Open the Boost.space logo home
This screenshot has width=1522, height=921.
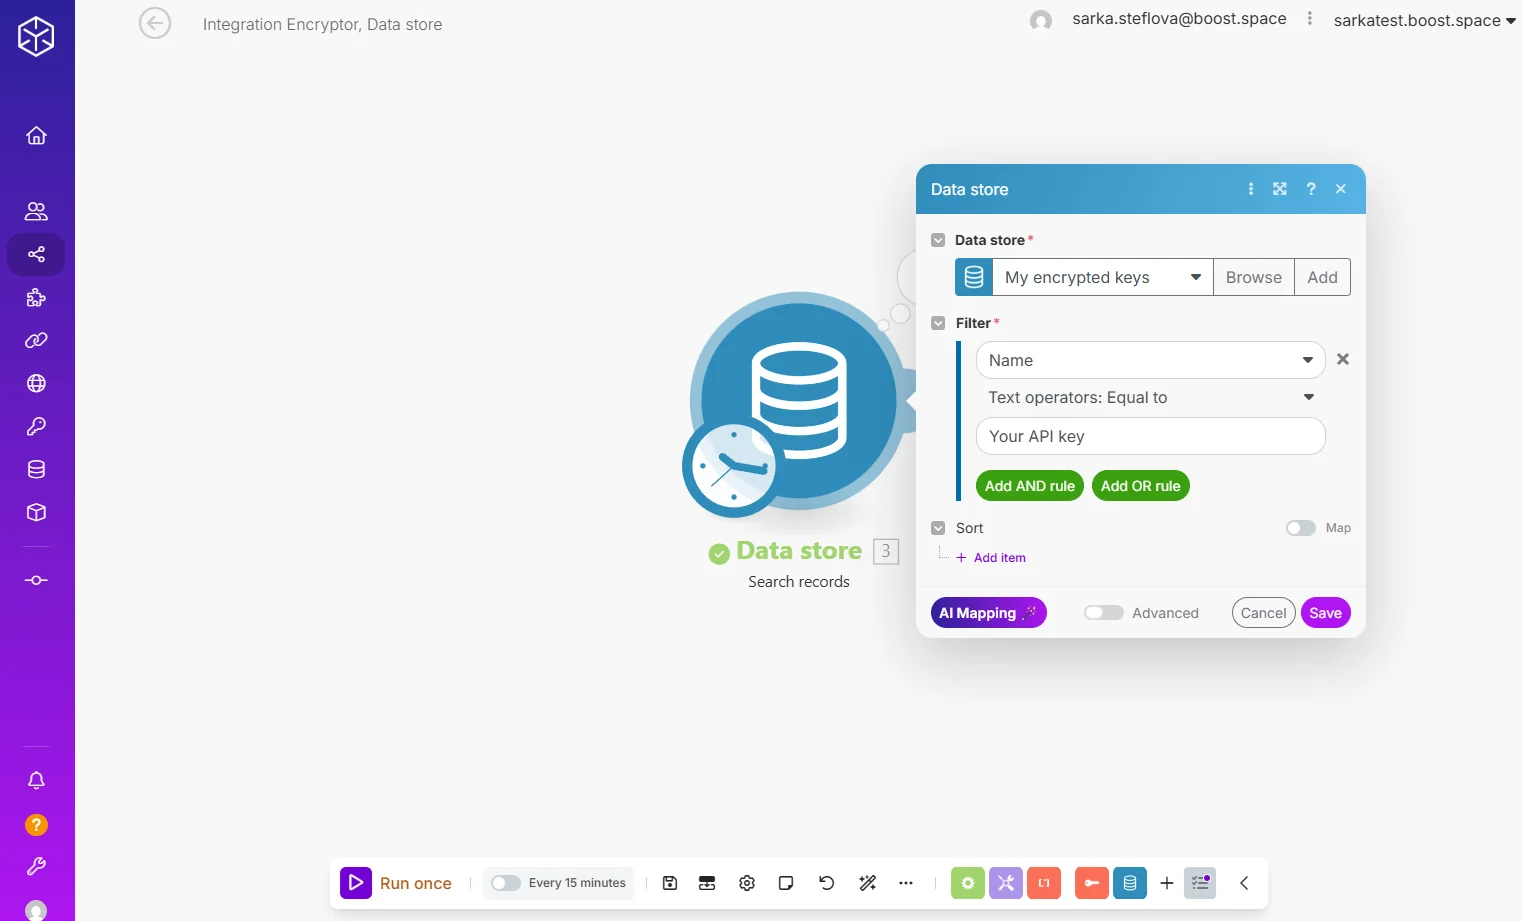pyautogui.click(x=36, y=36)
